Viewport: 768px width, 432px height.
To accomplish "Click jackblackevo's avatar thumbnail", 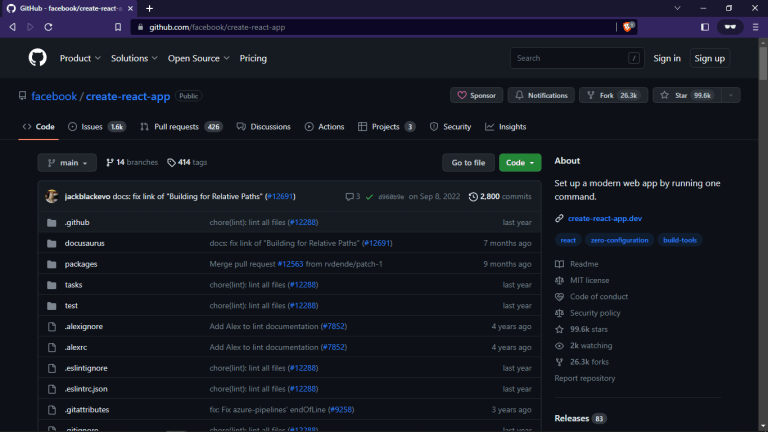I will 52,196.
